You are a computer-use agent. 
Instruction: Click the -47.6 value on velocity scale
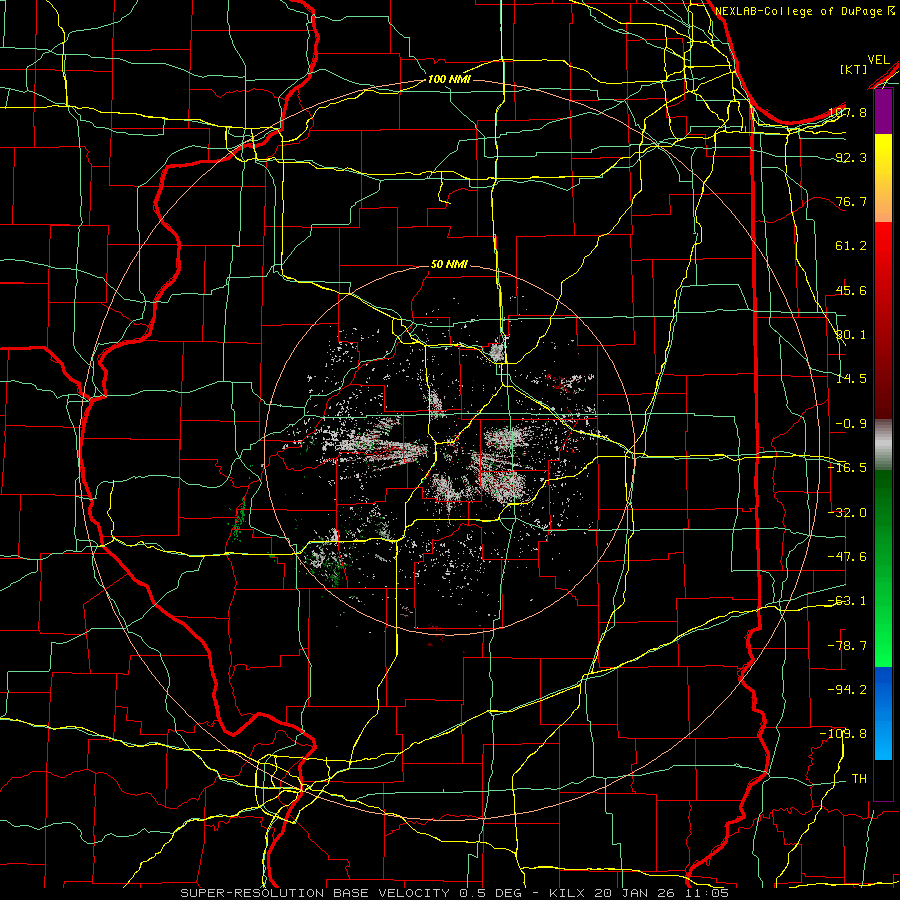[x=847, y=557]
